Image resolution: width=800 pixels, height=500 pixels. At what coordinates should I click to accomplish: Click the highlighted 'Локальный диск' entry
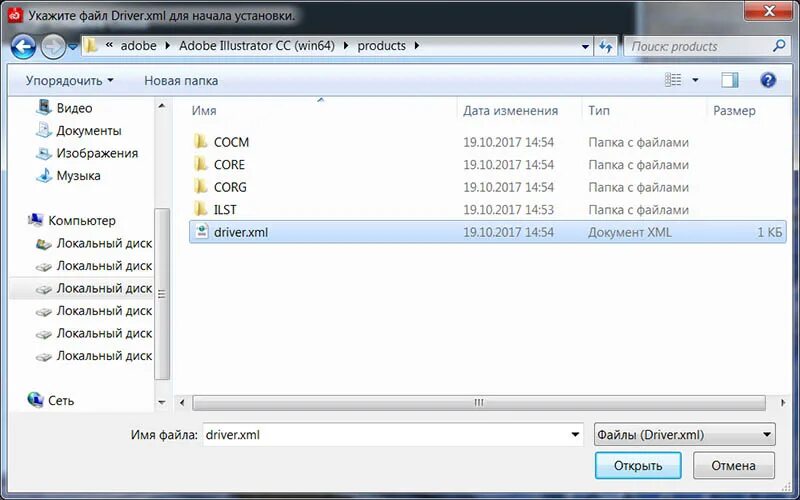[x=82, y=288]
